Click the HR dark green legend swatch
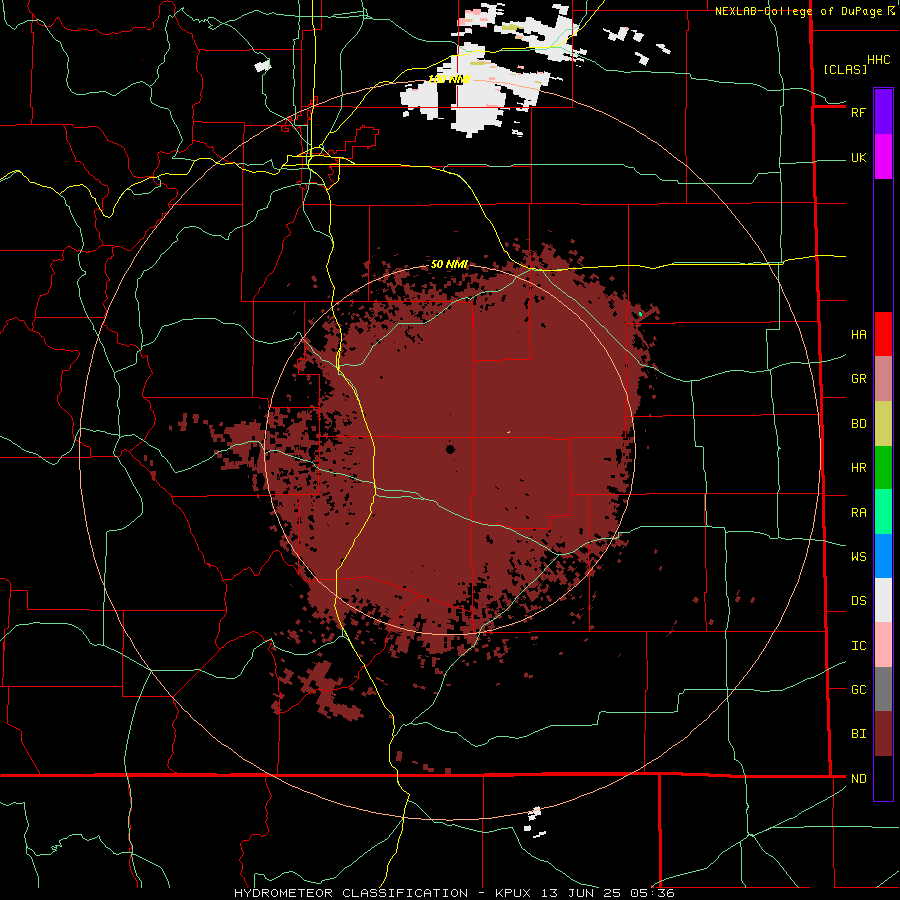 [x=883, y=467]
